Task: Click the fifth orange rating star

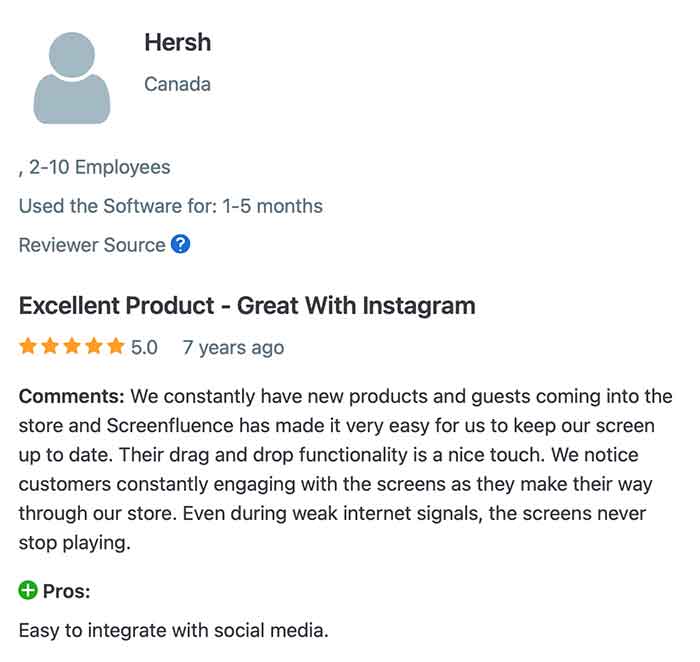Action: tap(118, 347)
